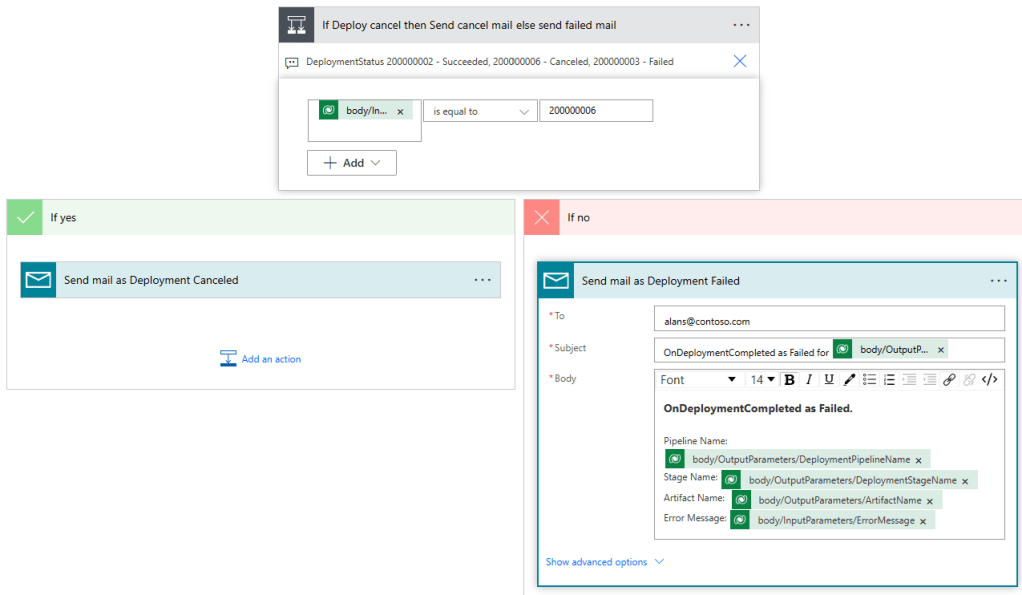Toggle italic formatting in body toolbar
This screenshot has height=595, width=1022.
pos(809,380)
